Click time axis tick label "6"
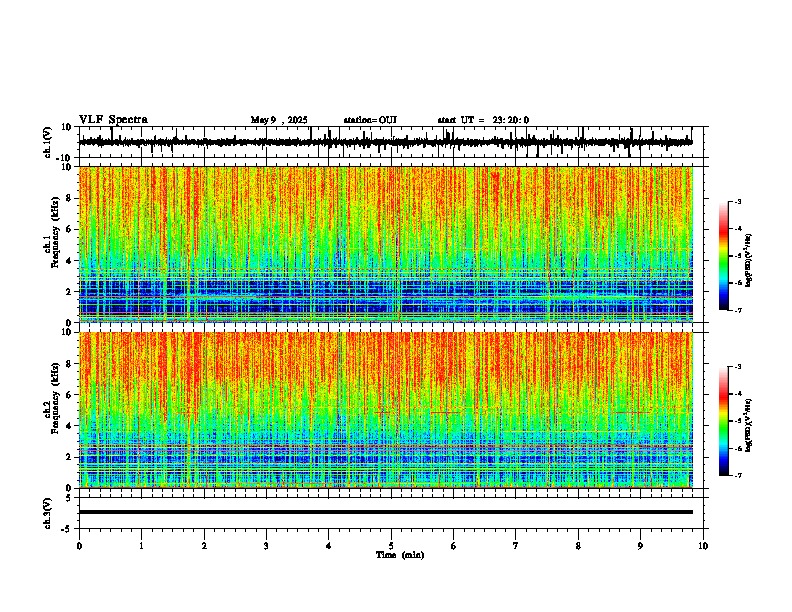Viewport: 792px width, 612px height. pos(454,546)
